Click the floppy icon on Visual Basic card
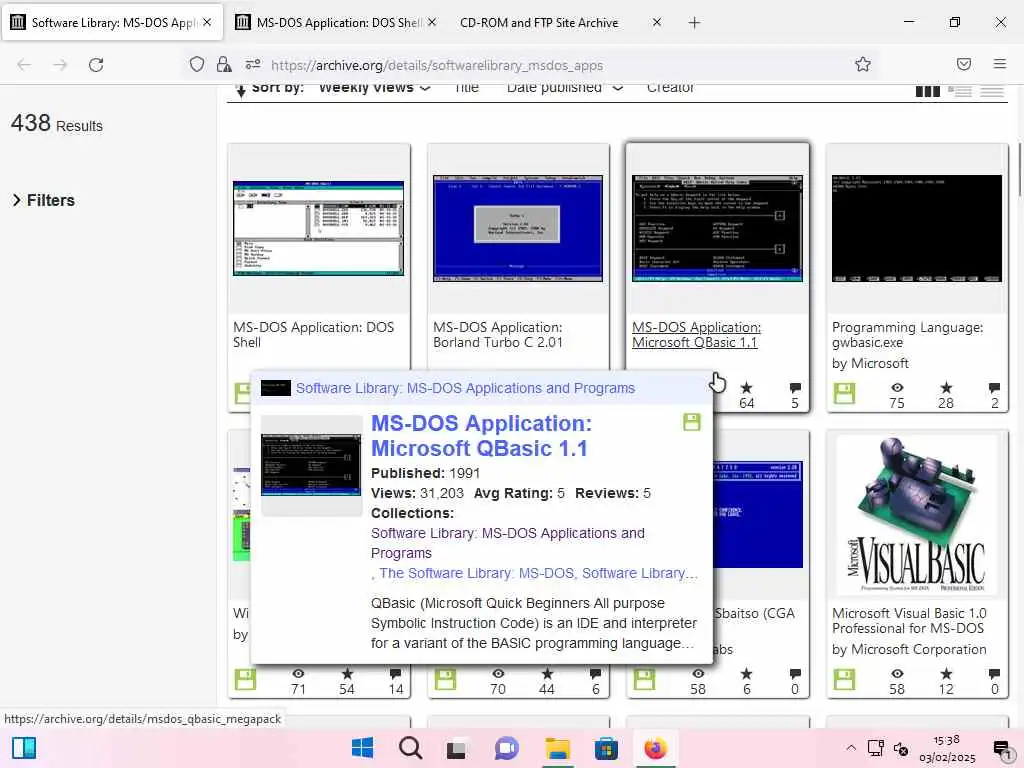Image resolution: width=1024 pixels, height=768 pixels. coord(844,680)
